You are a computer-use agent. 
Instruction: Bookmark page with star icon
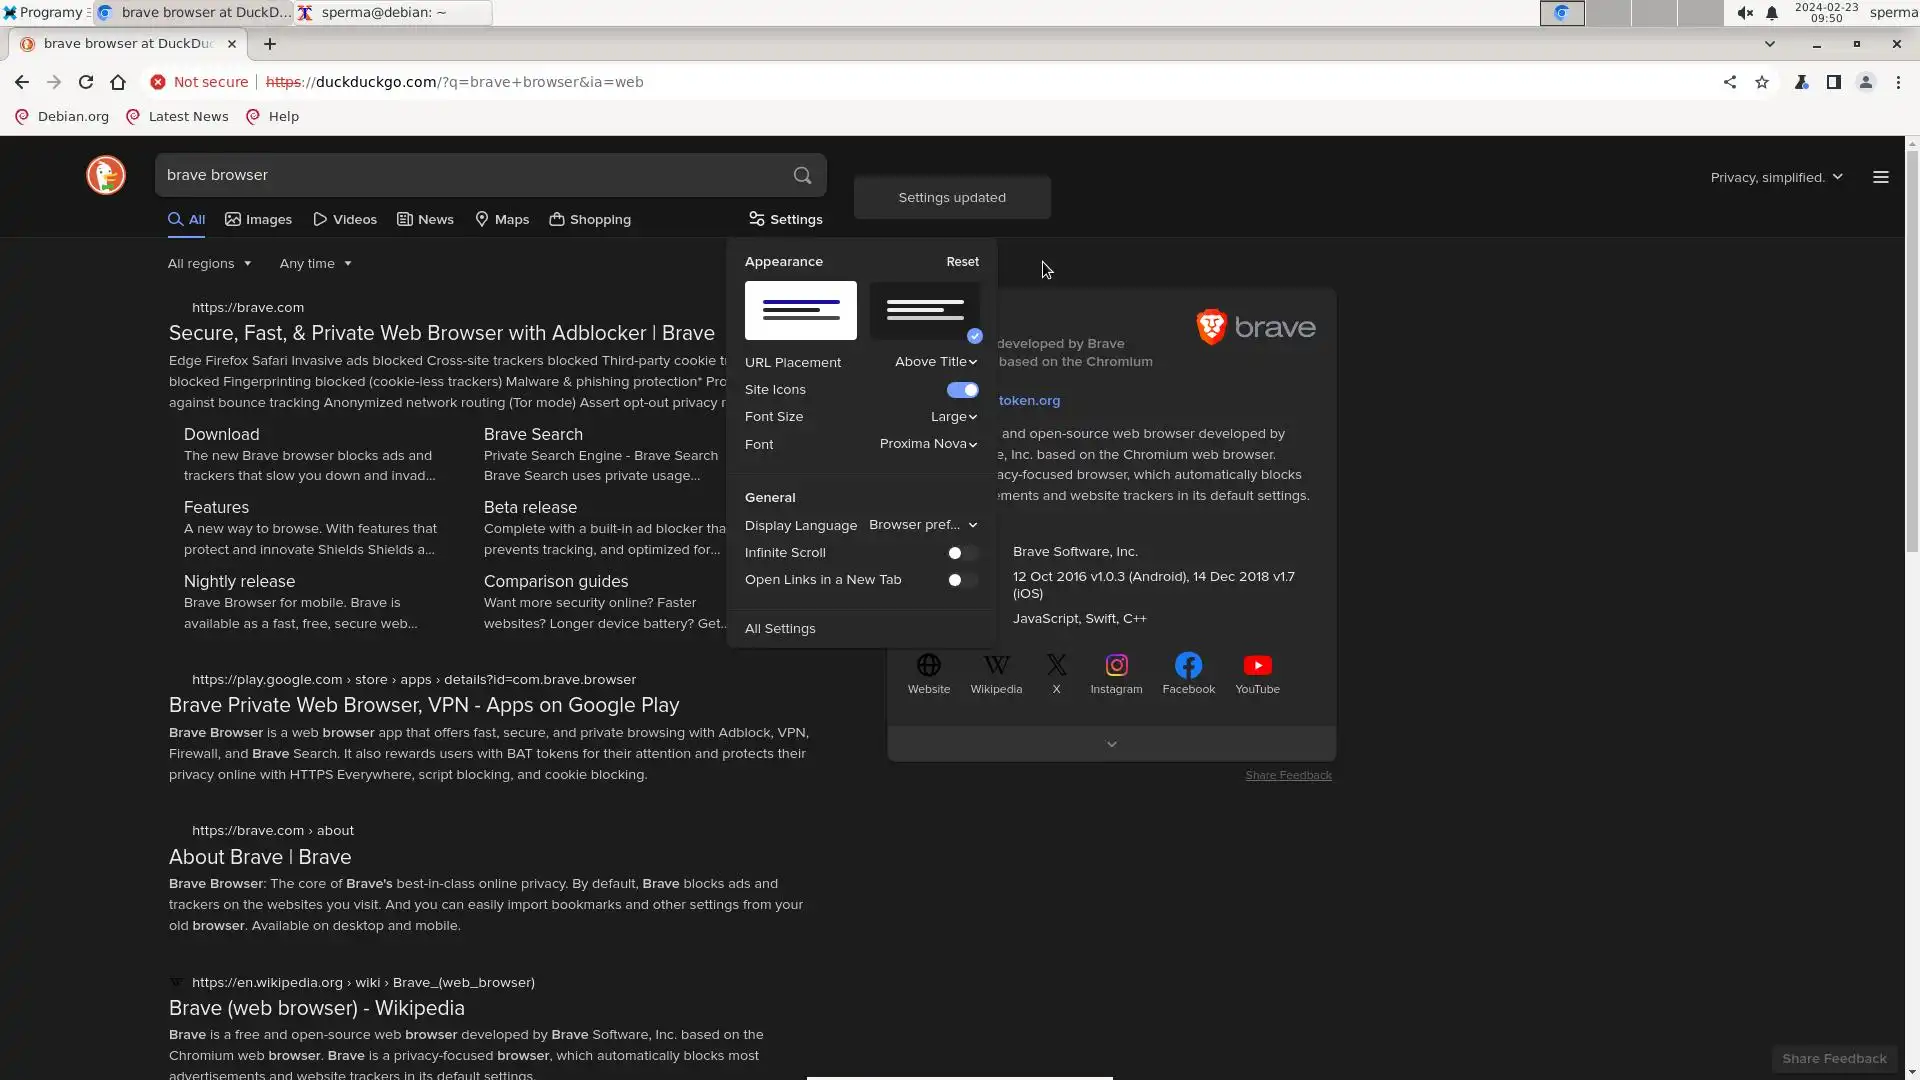1762,82
